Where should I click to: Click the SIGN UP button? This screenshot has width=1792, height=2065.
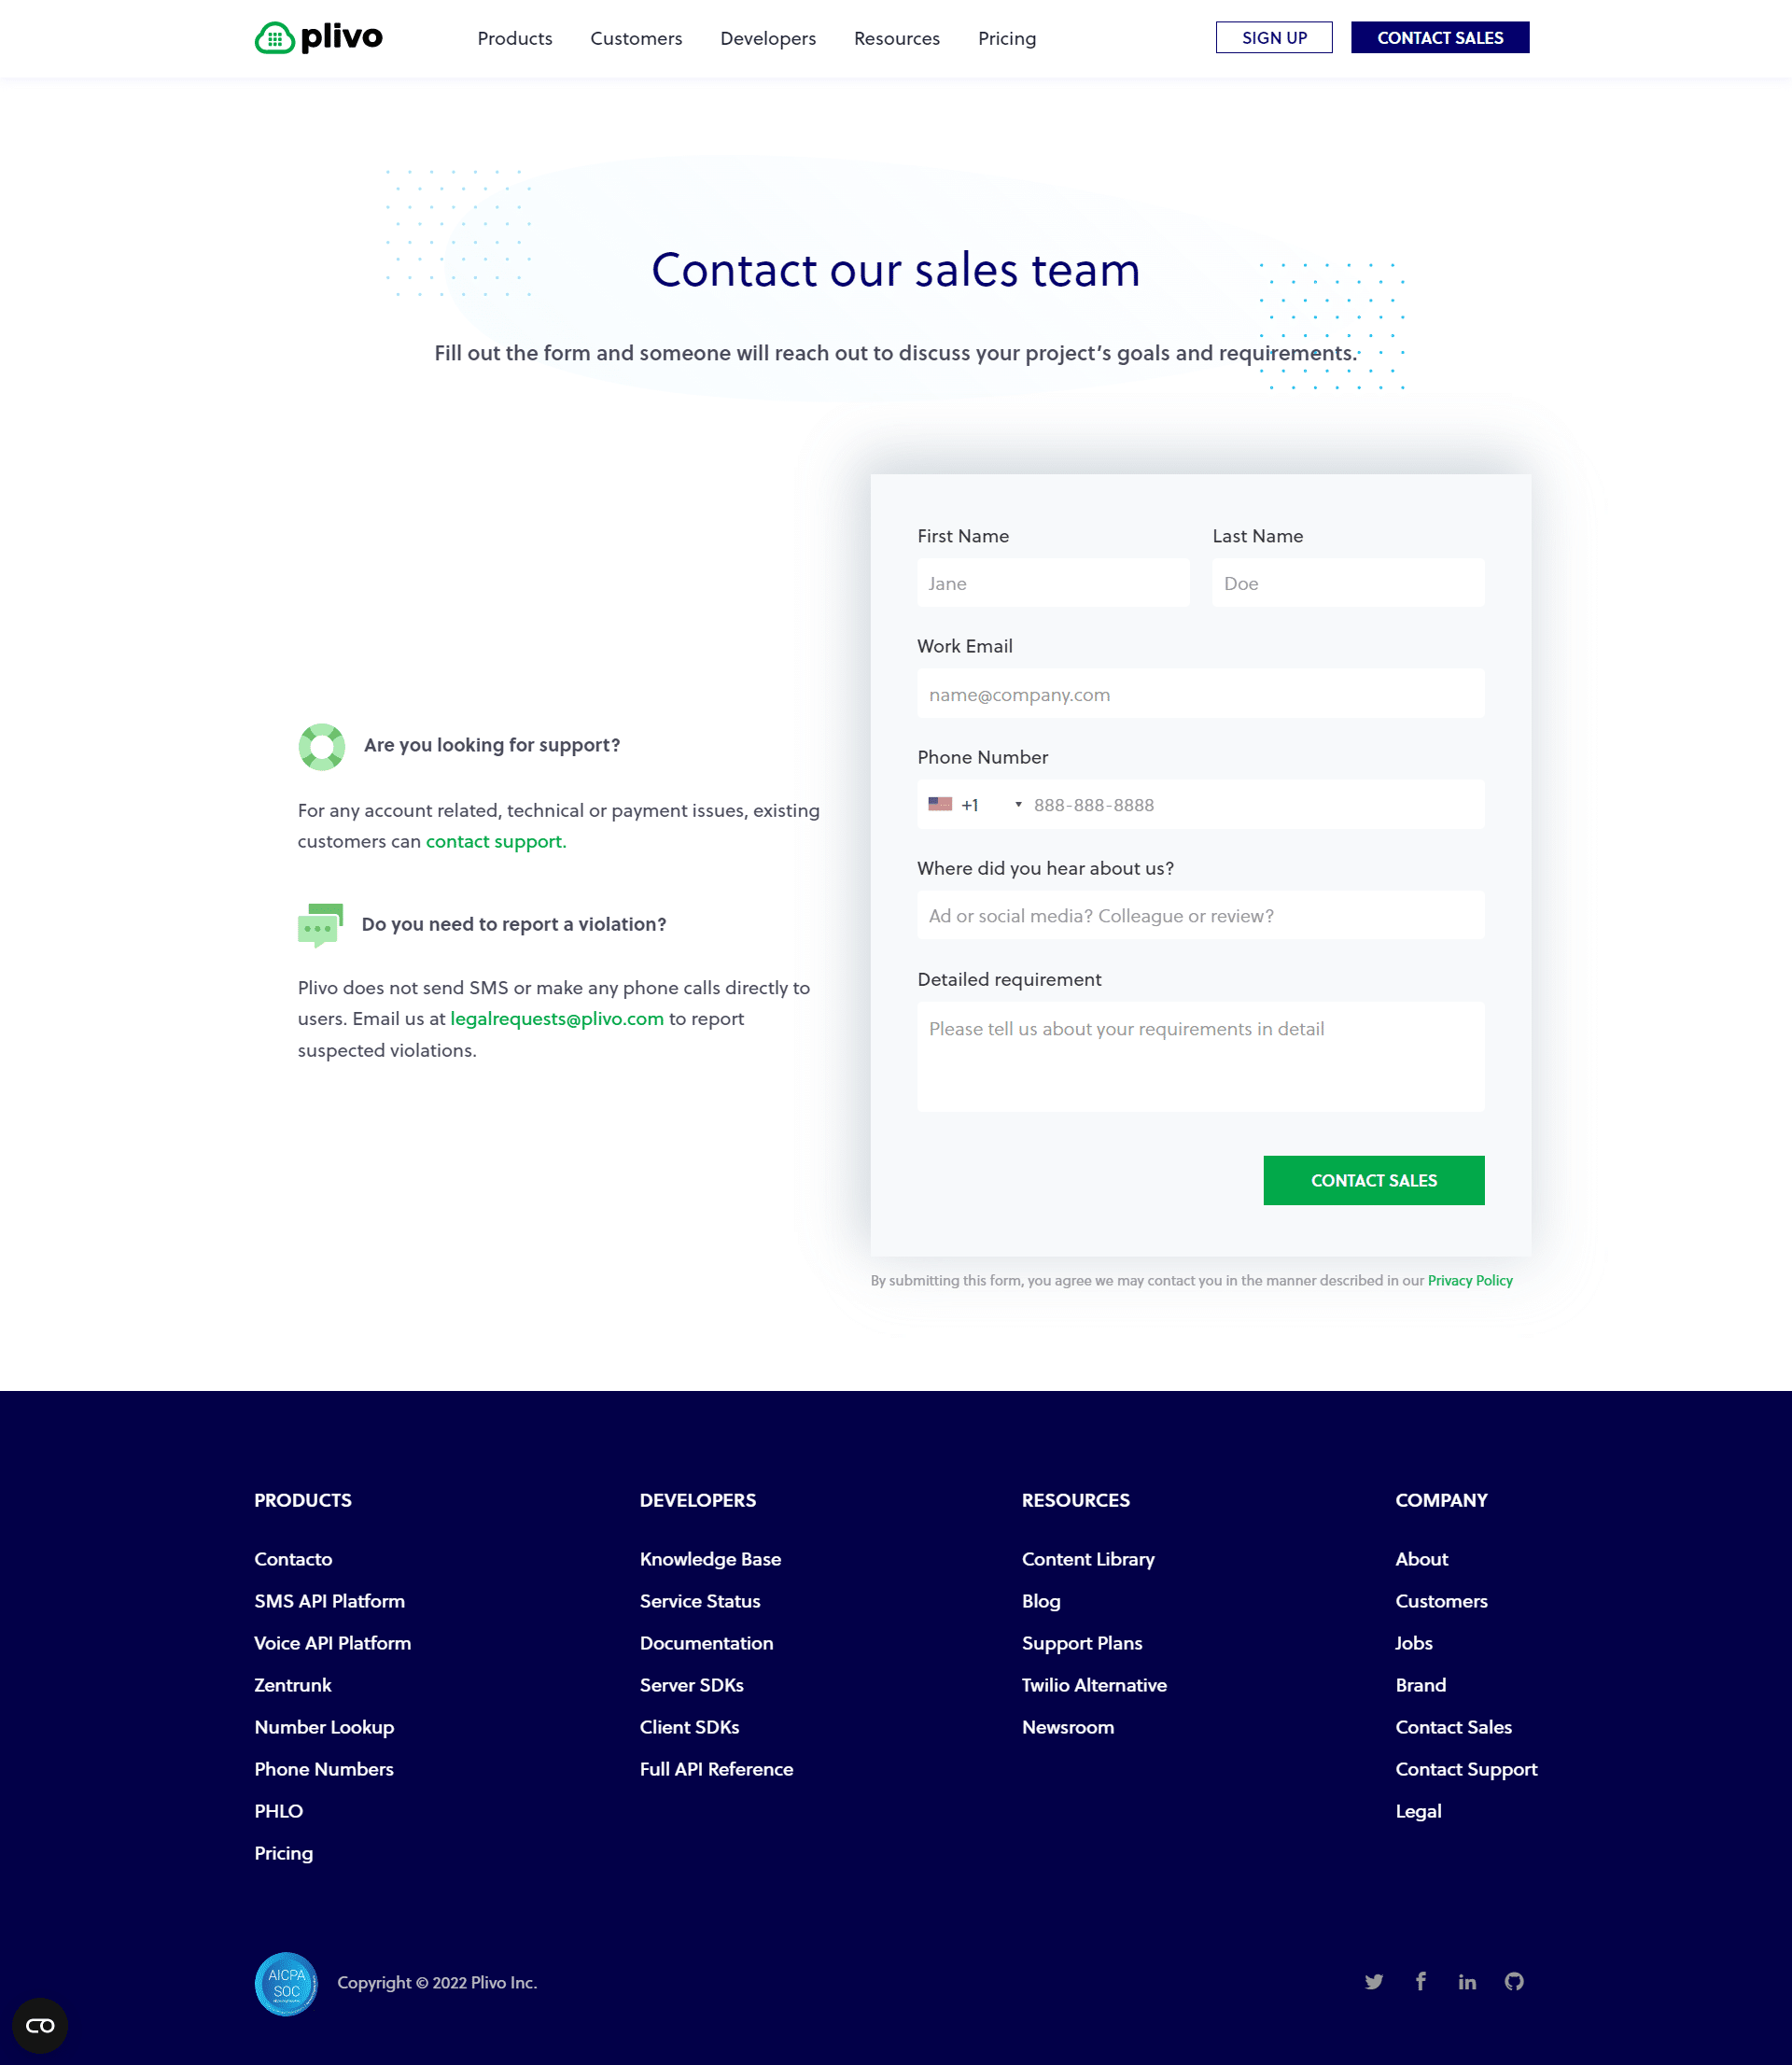1274,37
